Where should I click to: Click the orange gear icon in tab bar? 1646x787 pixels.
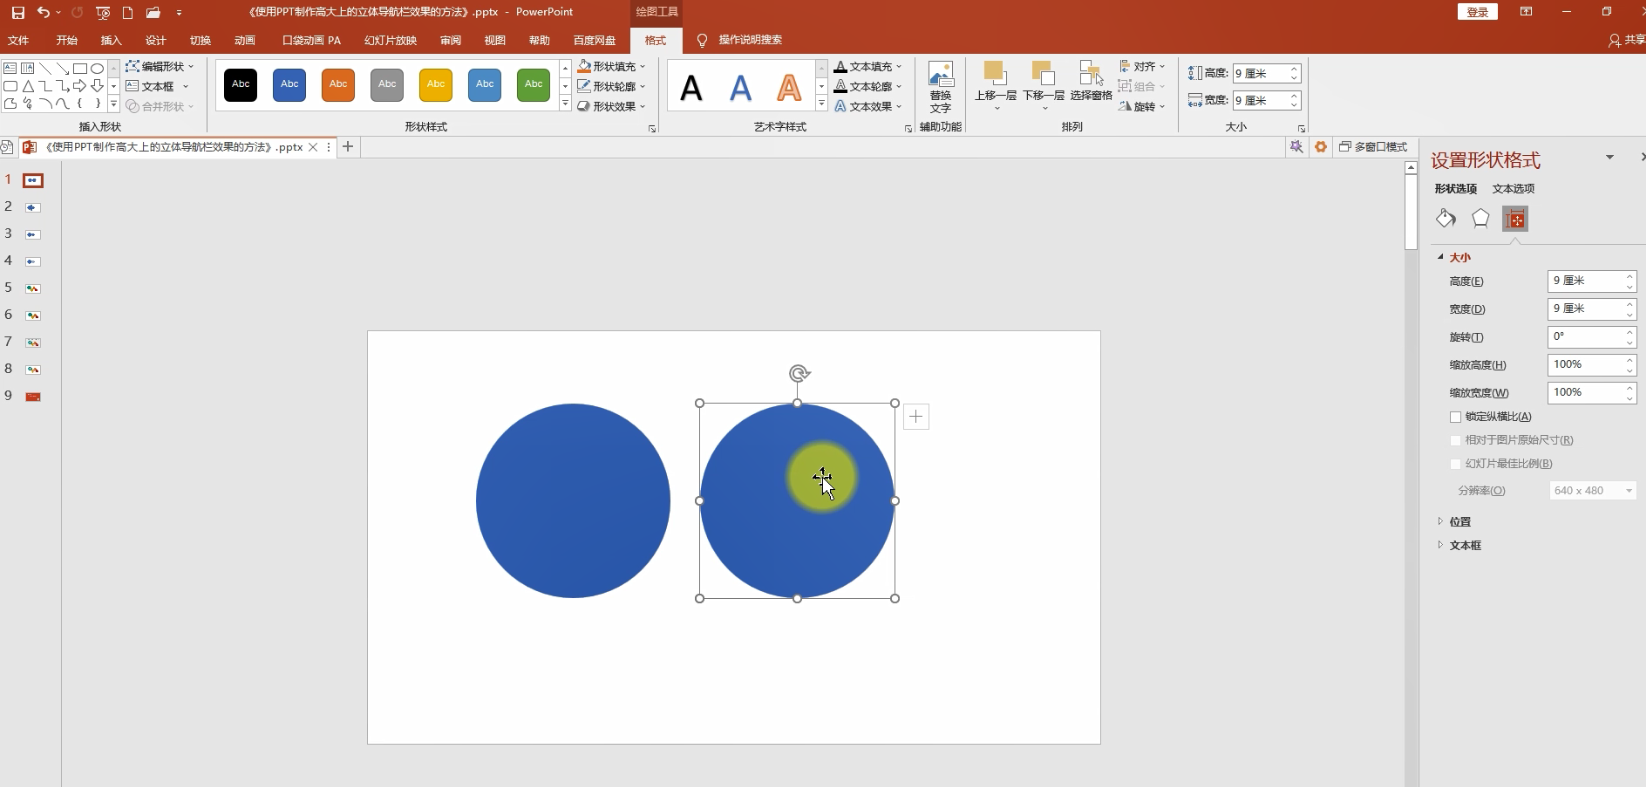coord(1321,147)
